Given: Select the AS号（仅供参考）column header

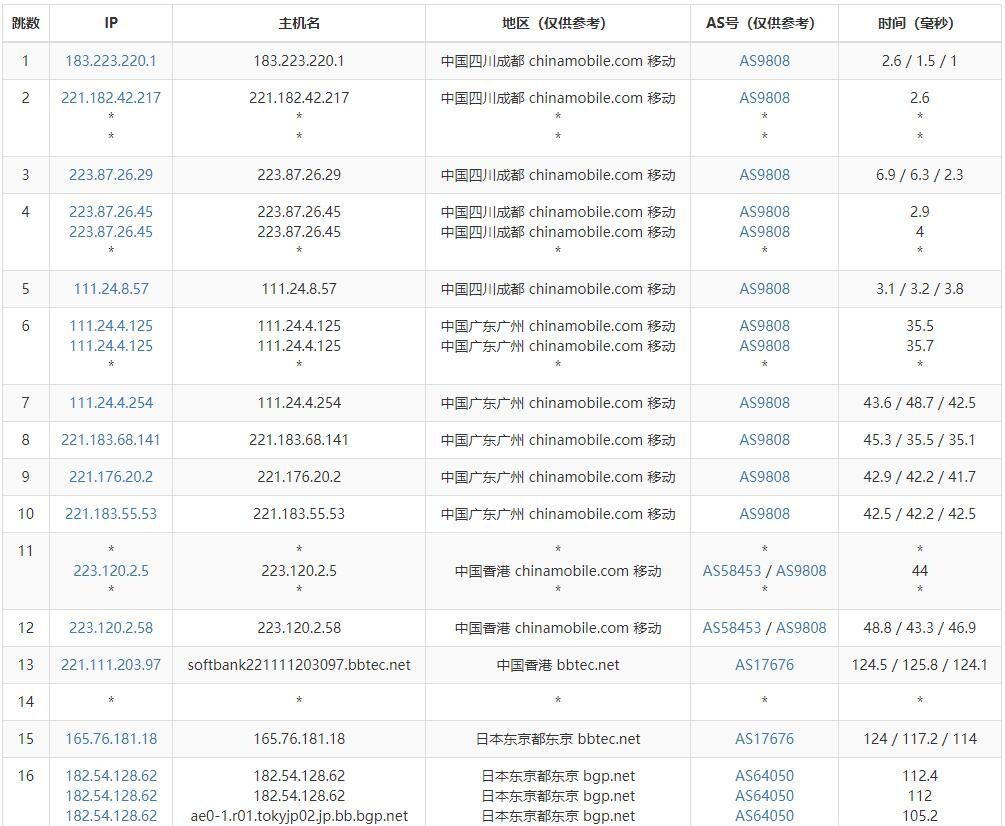Looking at the screenshot, I should click(764, 23).
